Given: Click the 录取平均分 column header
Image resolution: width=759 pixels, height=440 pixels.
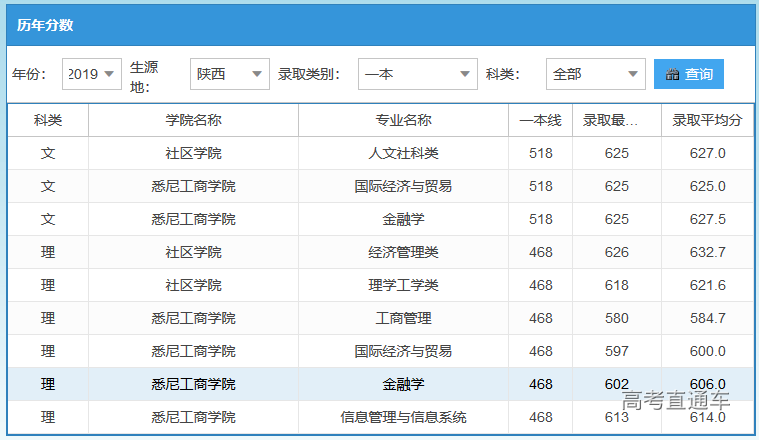Looking at the screenshot, I should pyautogui.click(x=707, y=120).
